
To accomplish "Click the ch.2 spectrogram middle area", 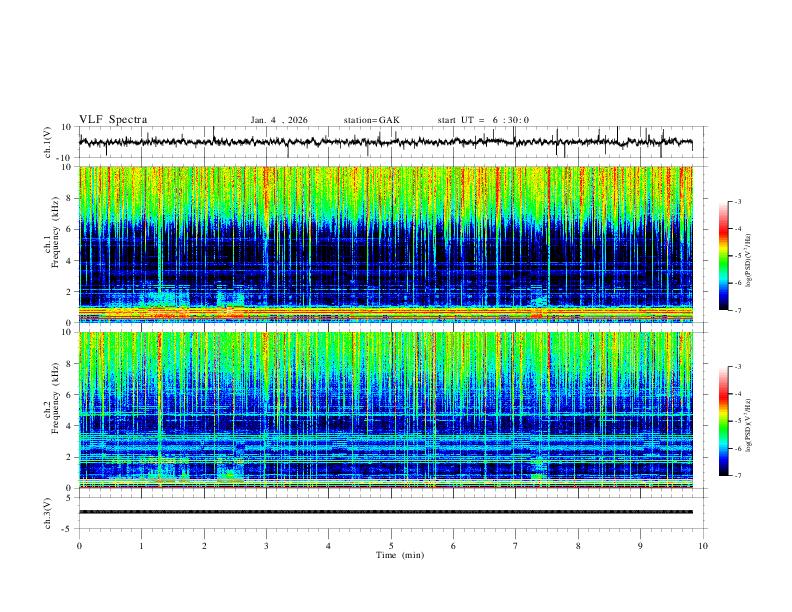I will (385, 410).
